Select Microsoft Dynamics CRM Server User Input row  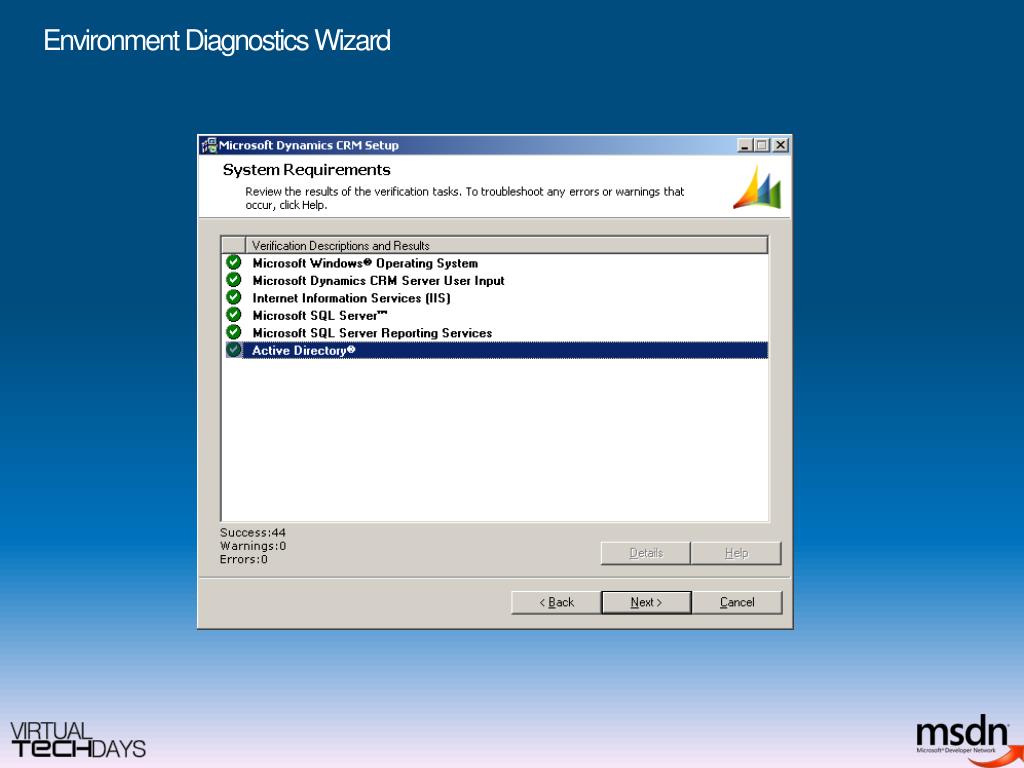[496, 281]
